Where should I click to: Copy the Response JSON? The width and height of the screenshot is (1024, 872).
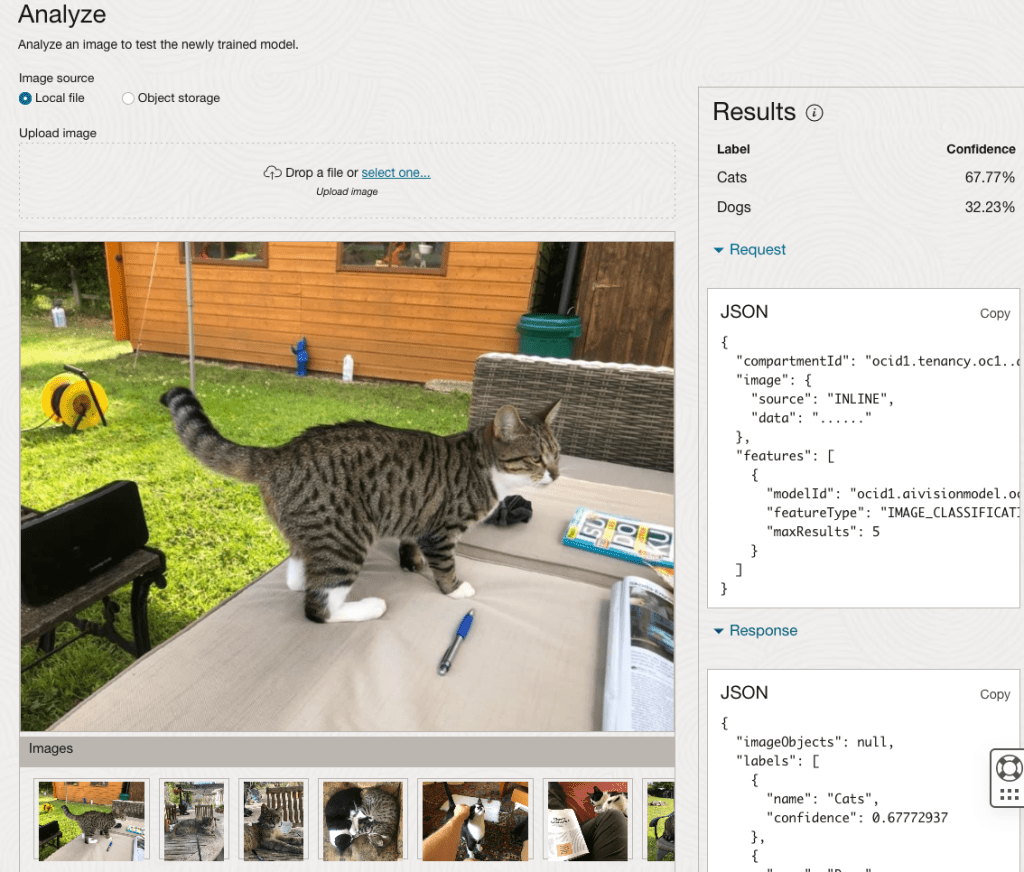[x=994, y=694]
